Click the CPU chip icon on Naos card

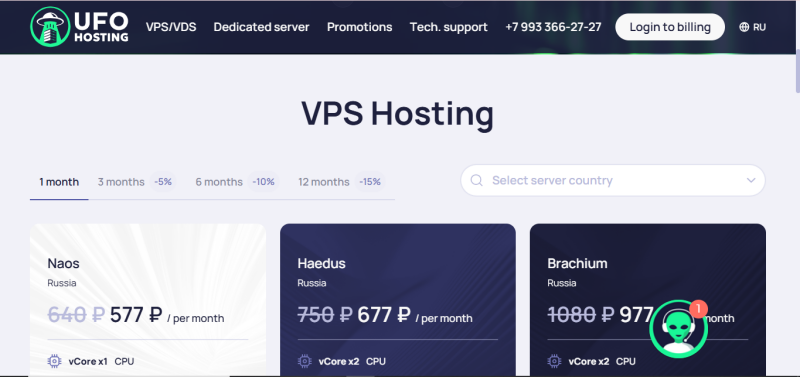54,361
